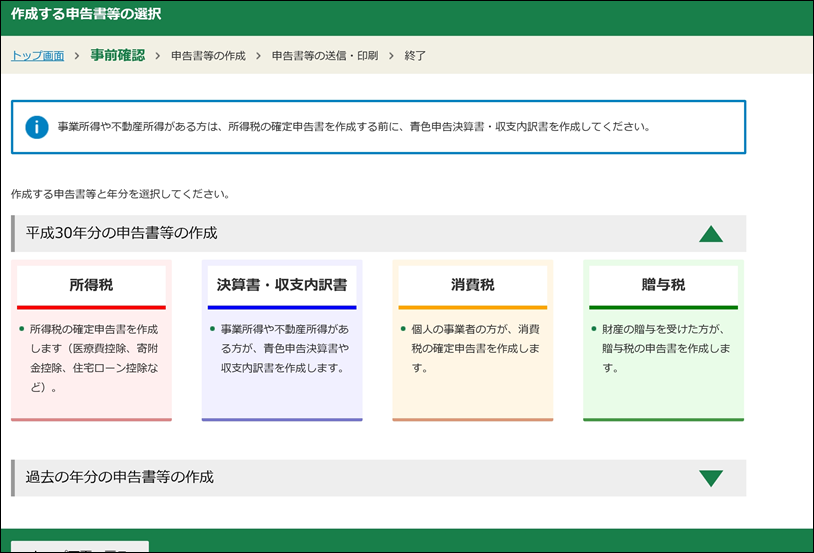Viewport: 814px width, 553px height.
Task: Click the 申告書等の作成 breadcrumb step
Action: [x=208, y=56]
